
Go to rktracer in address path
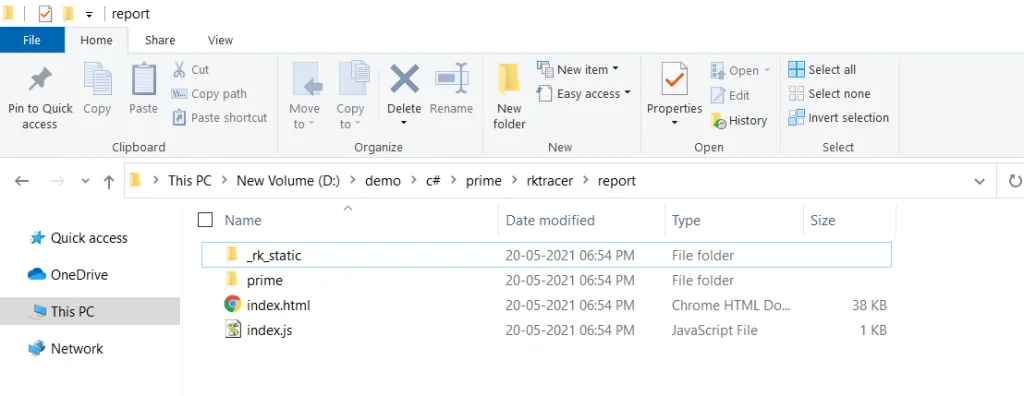pyautogui.click(x=549, y=181)
